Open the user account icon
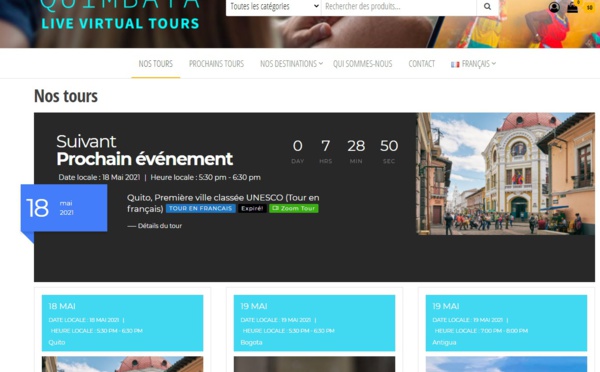Image resolution: width=600 pixels, height=372 pixels. click(554, 7)
